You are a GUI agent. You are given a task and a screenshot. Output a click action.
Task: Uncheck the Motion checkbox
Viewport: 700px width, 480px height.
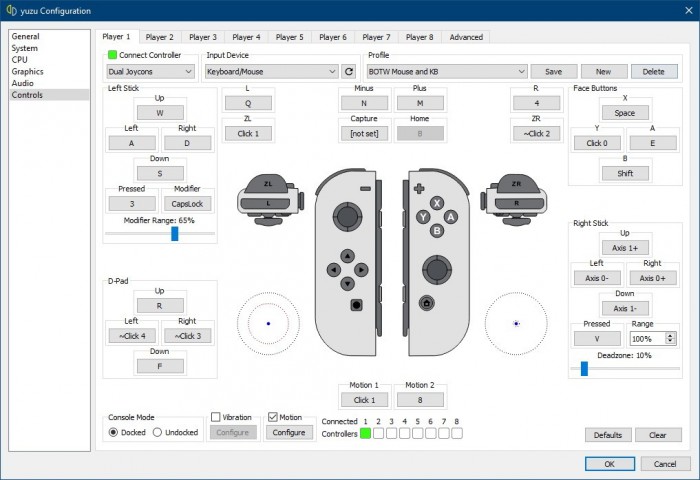coord(272,417)
